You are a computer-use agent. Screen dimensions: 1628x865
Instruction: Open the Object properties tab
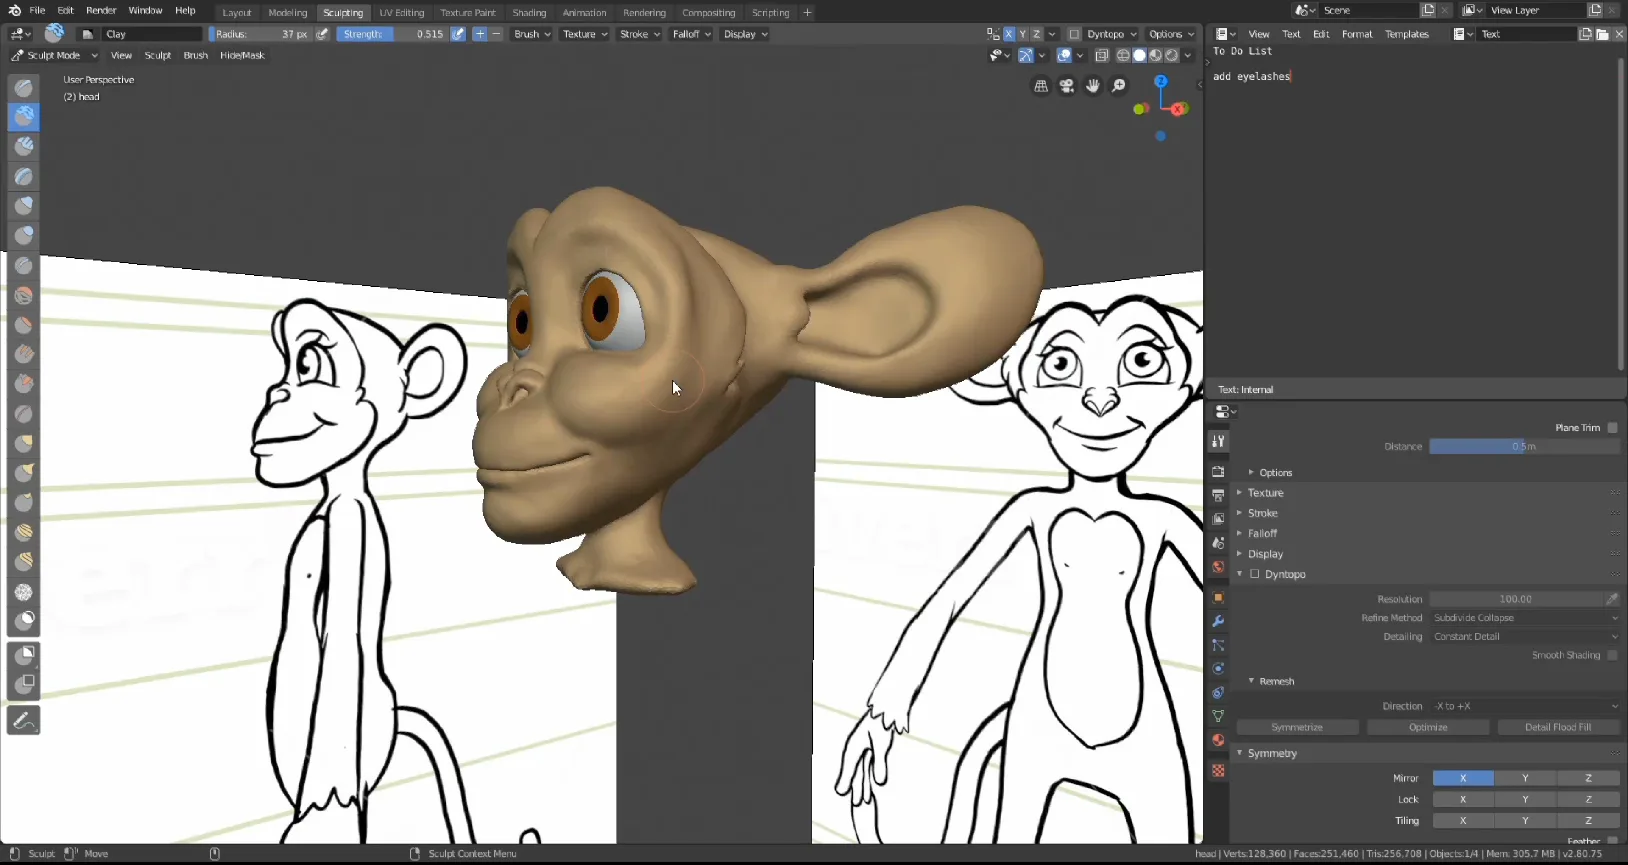[x=1218, y=597]
